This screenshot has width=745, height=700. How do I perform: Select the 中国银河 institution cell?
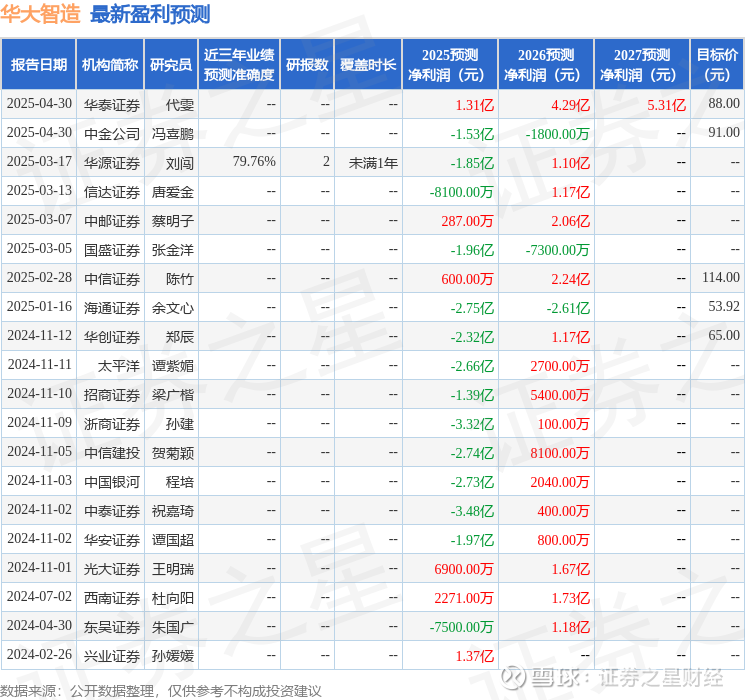click(112, 482)
